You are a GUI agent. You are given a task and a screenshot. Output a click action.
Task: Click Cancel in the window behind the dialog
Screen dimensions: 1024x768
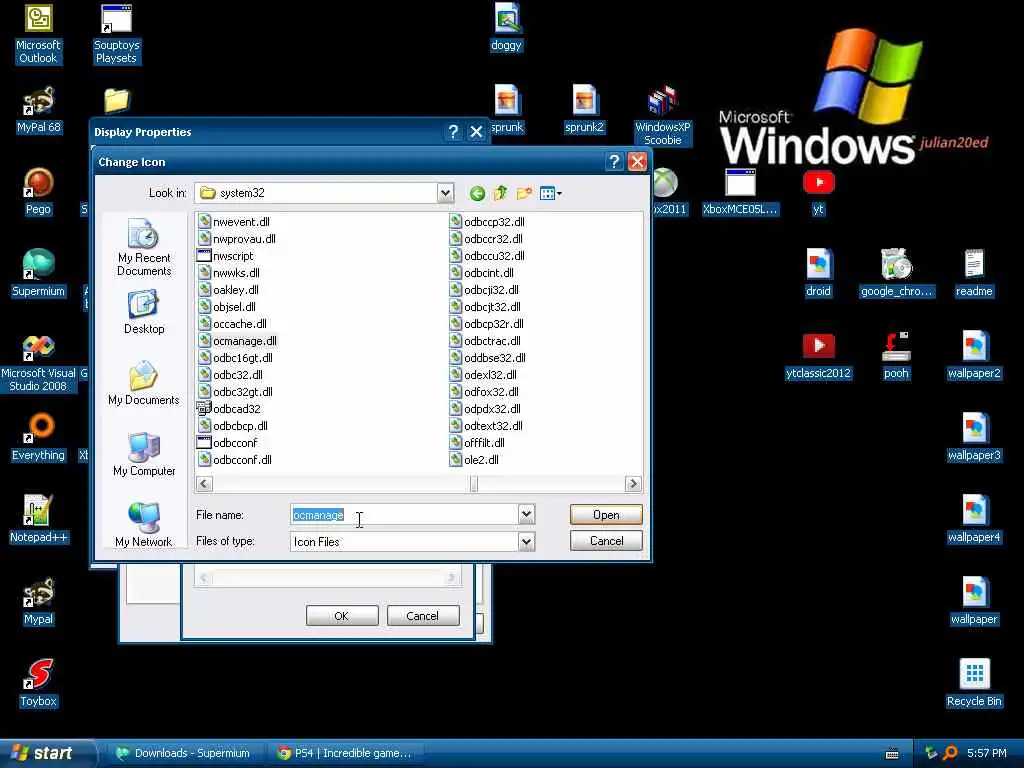point(423,616)
